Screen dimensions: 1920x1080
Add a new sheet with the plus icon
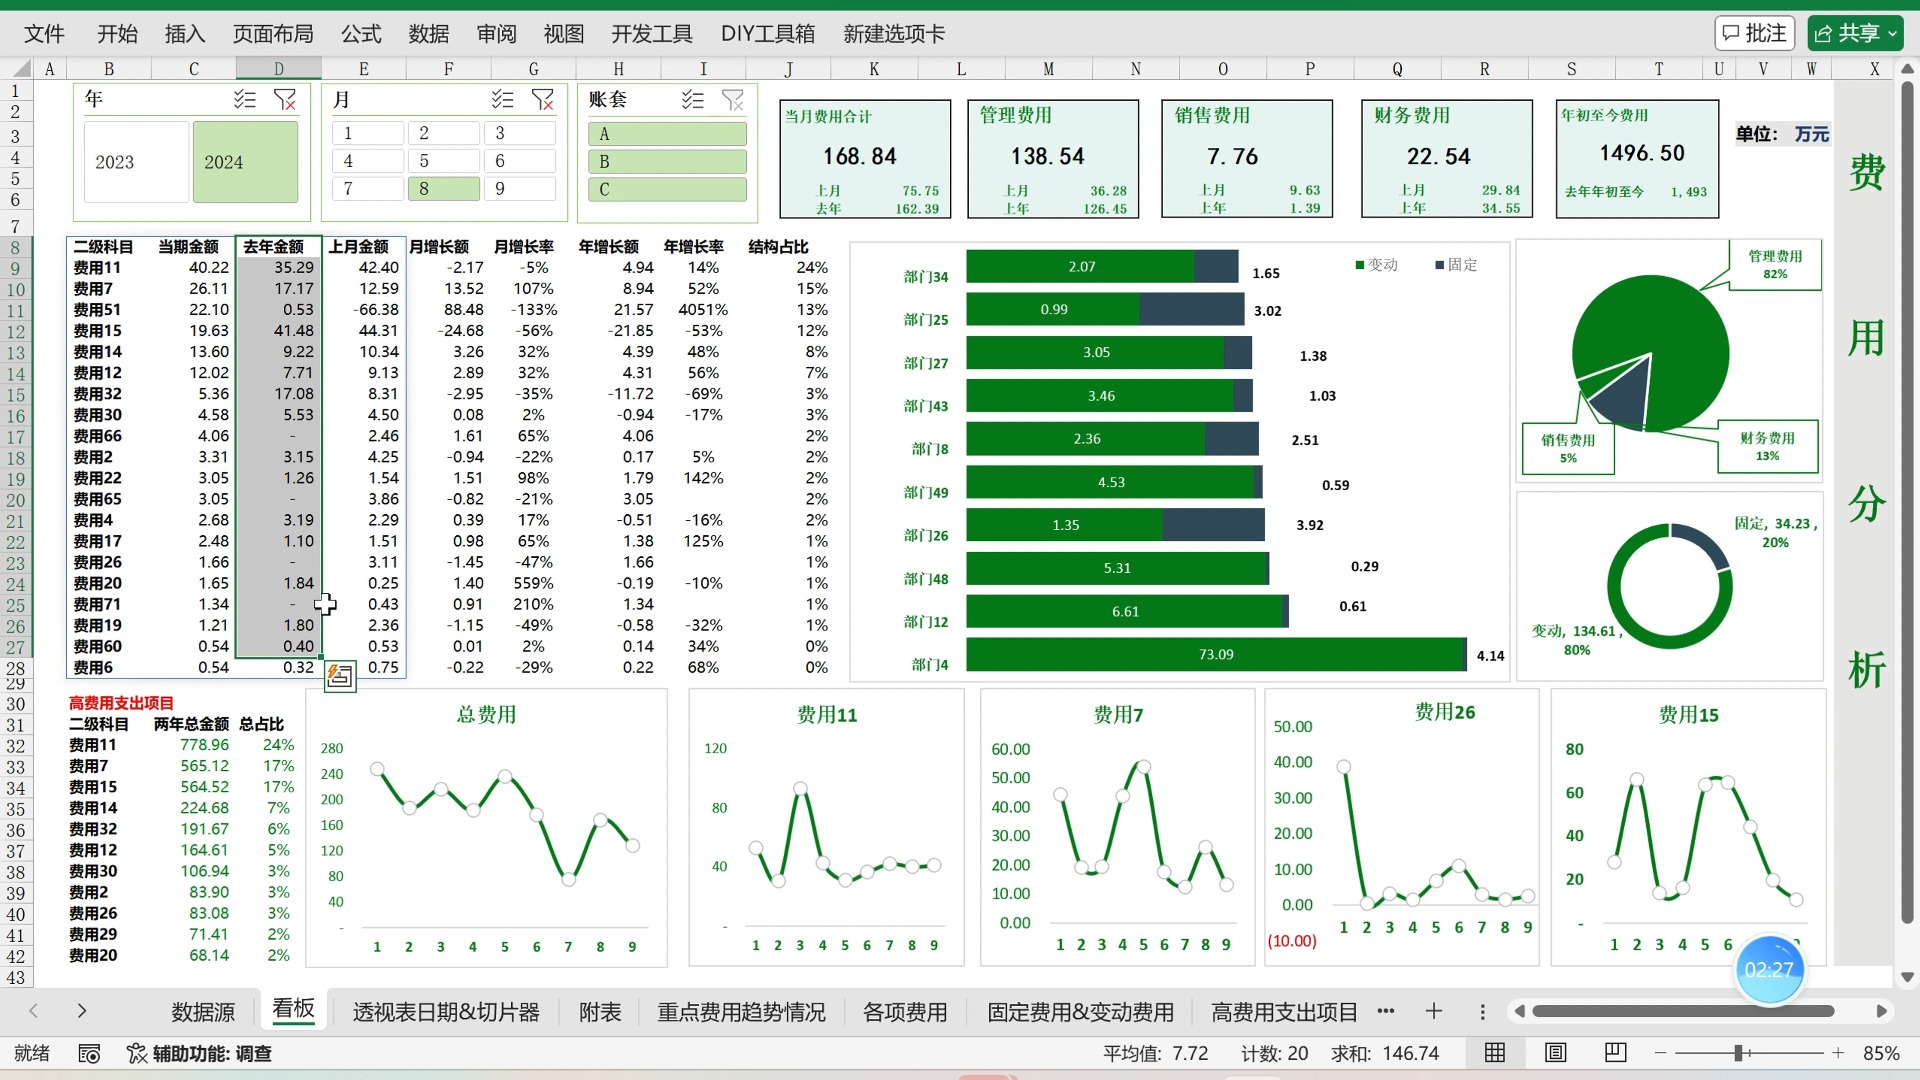click(1434, 1011)
